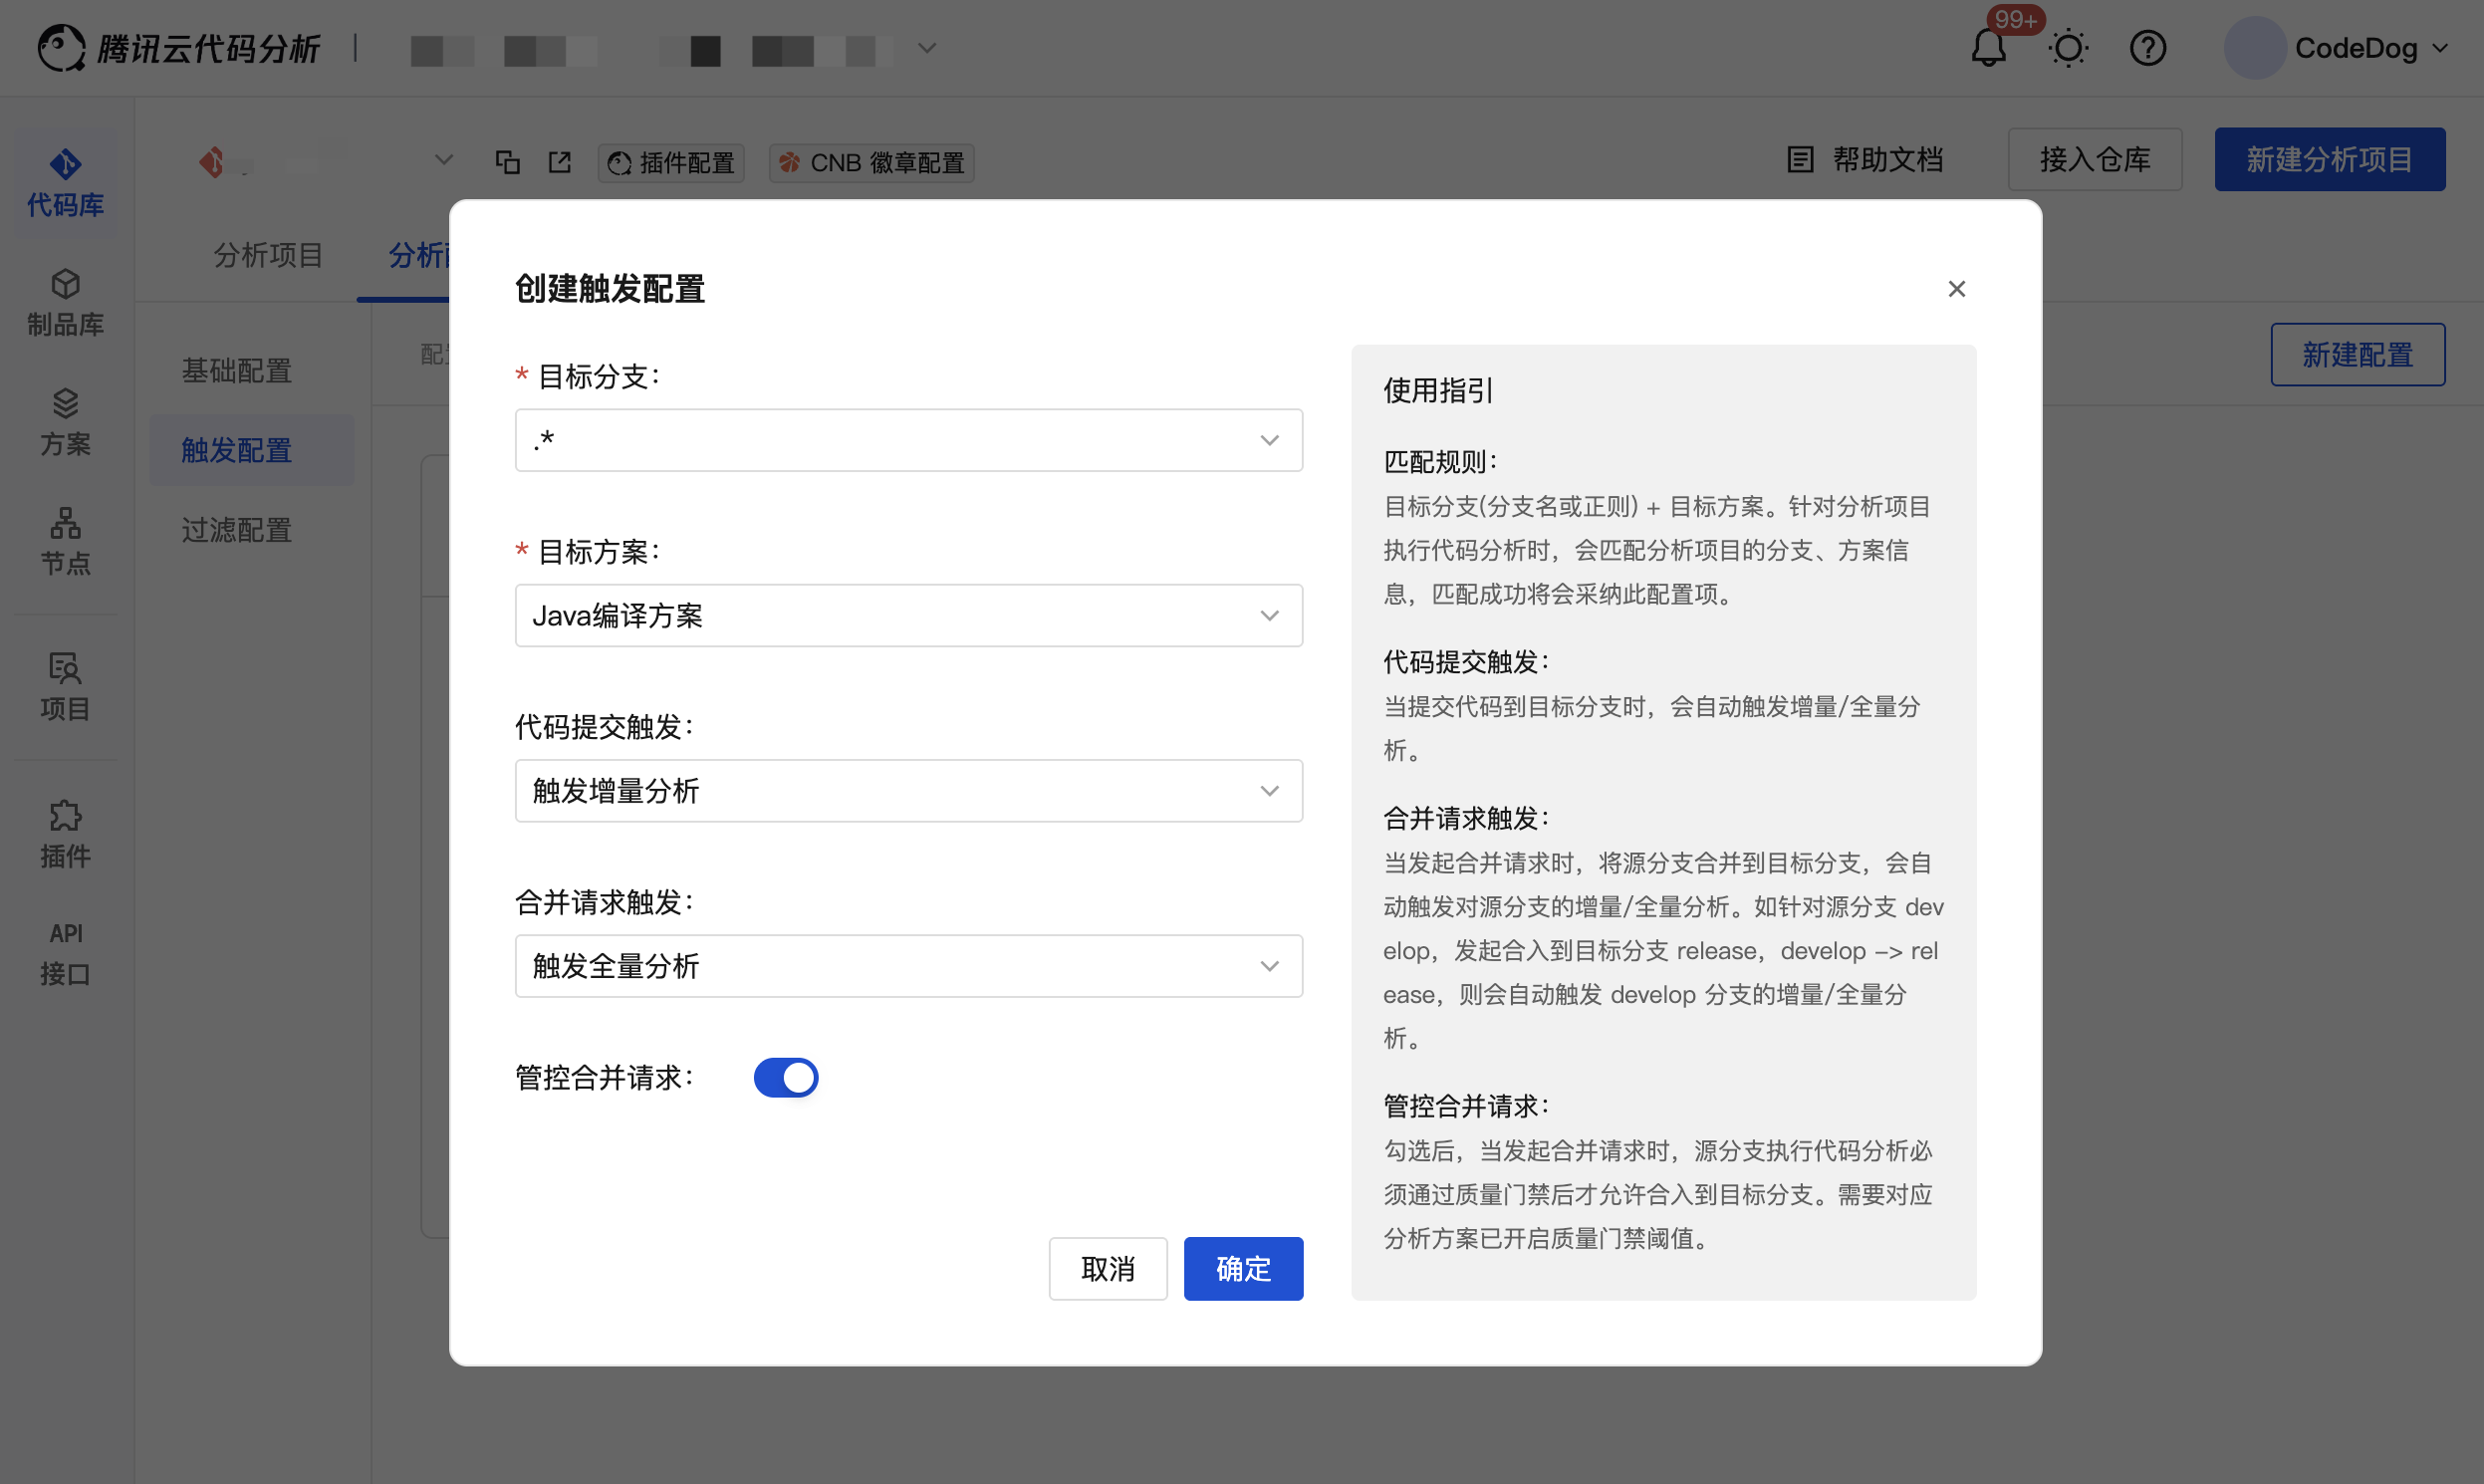Switch to the 分析项目 tab
The image size is (2484, 1484).
pos(268,255)
